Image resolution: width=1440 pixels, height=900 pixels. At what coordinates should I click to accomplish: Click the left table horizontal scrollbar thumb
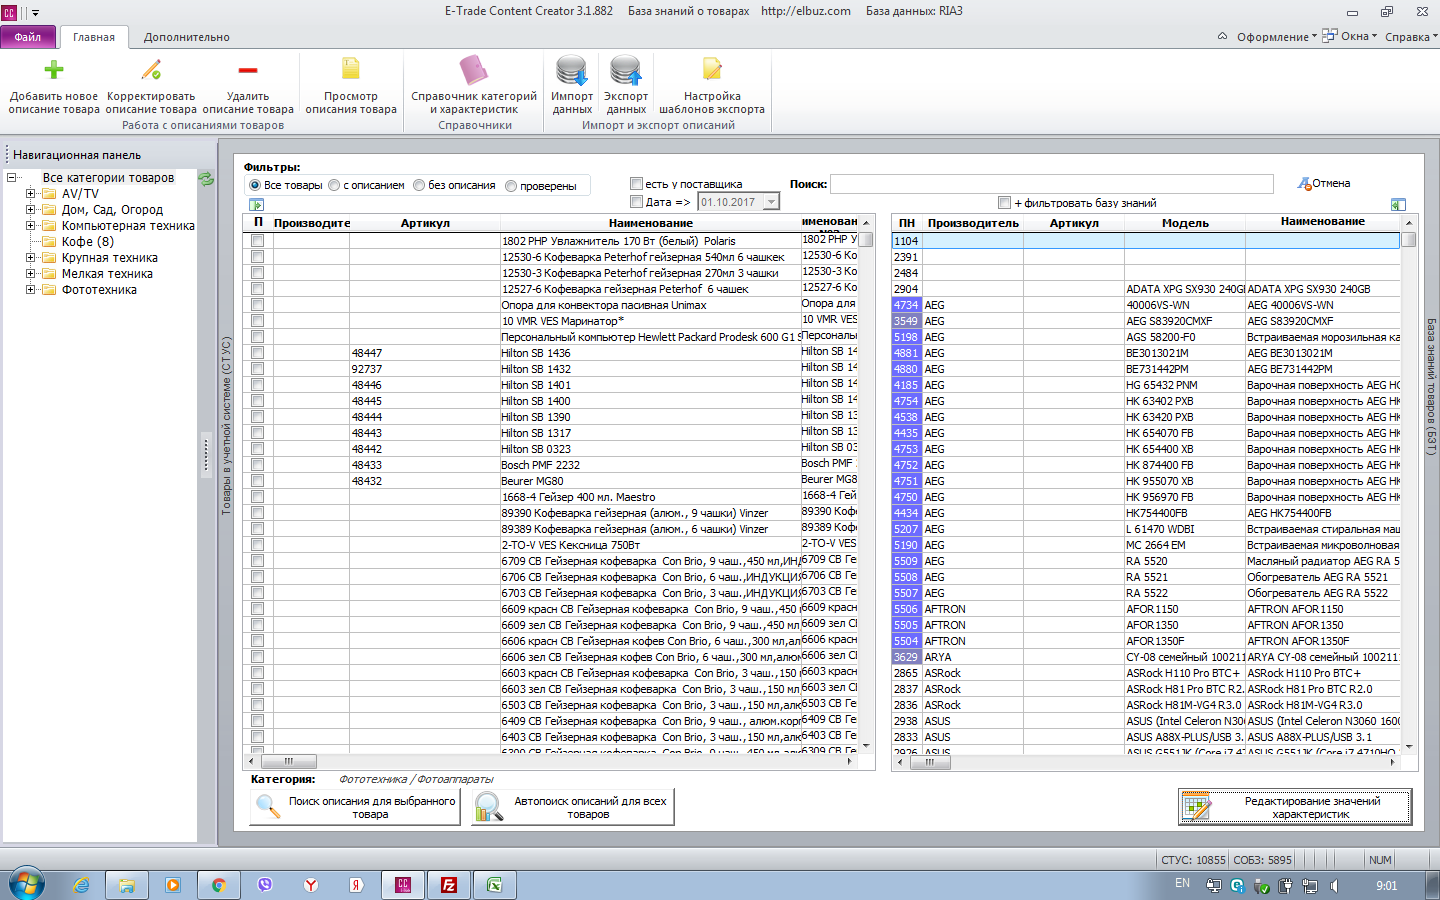[x=288, y=762]
